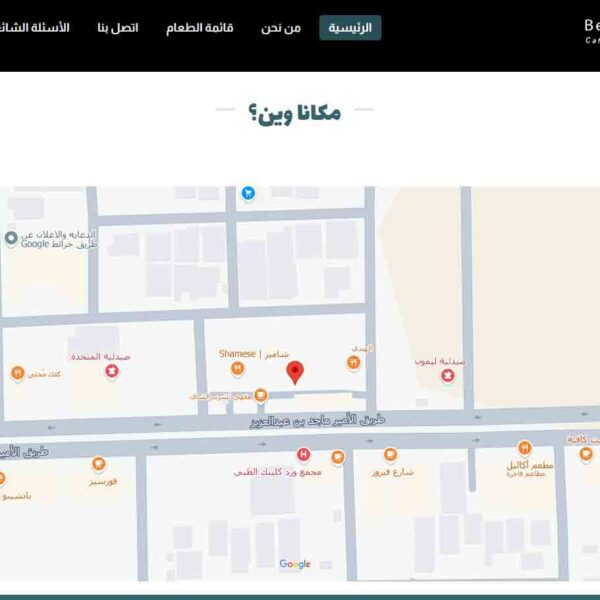This screenshot has width=600, height=600.
Task: Click the 'مجمع ورد كلينك الطبي' label
Action: point(277,472)
